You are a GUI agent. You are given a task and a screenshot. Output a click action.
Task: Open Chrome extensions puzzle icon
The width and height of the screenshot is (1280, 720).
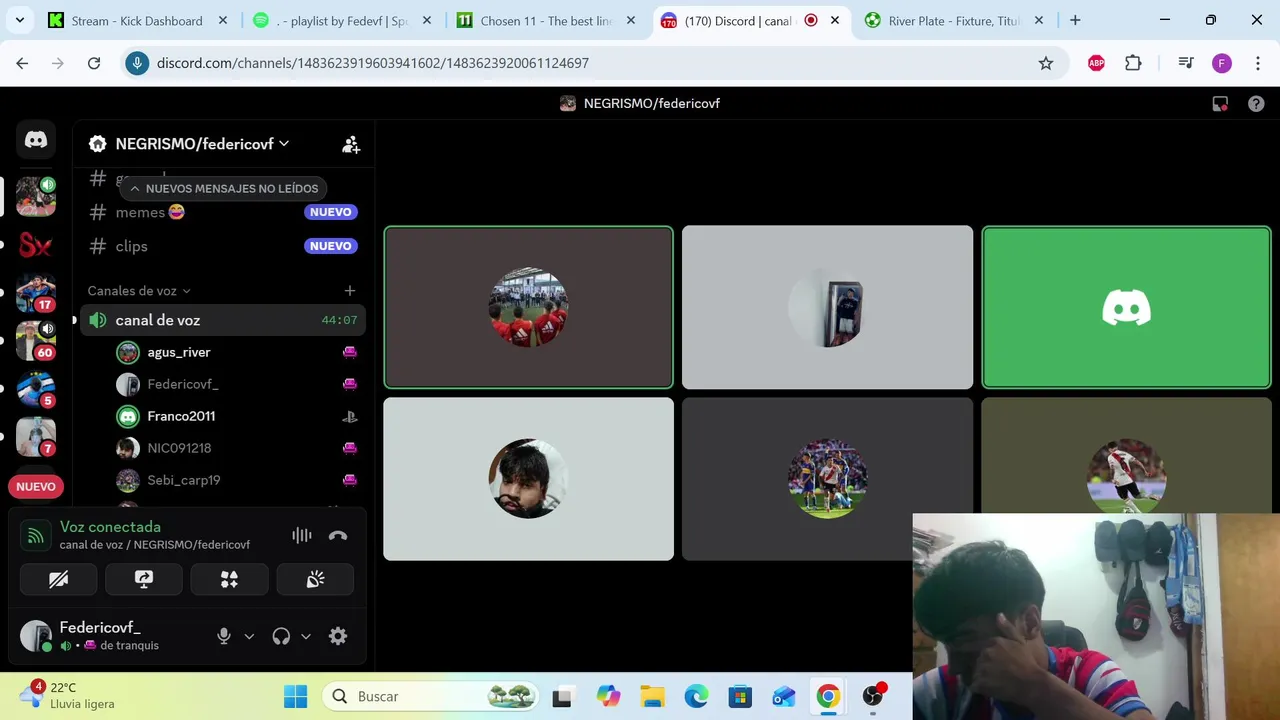[x=1133, y=63]
